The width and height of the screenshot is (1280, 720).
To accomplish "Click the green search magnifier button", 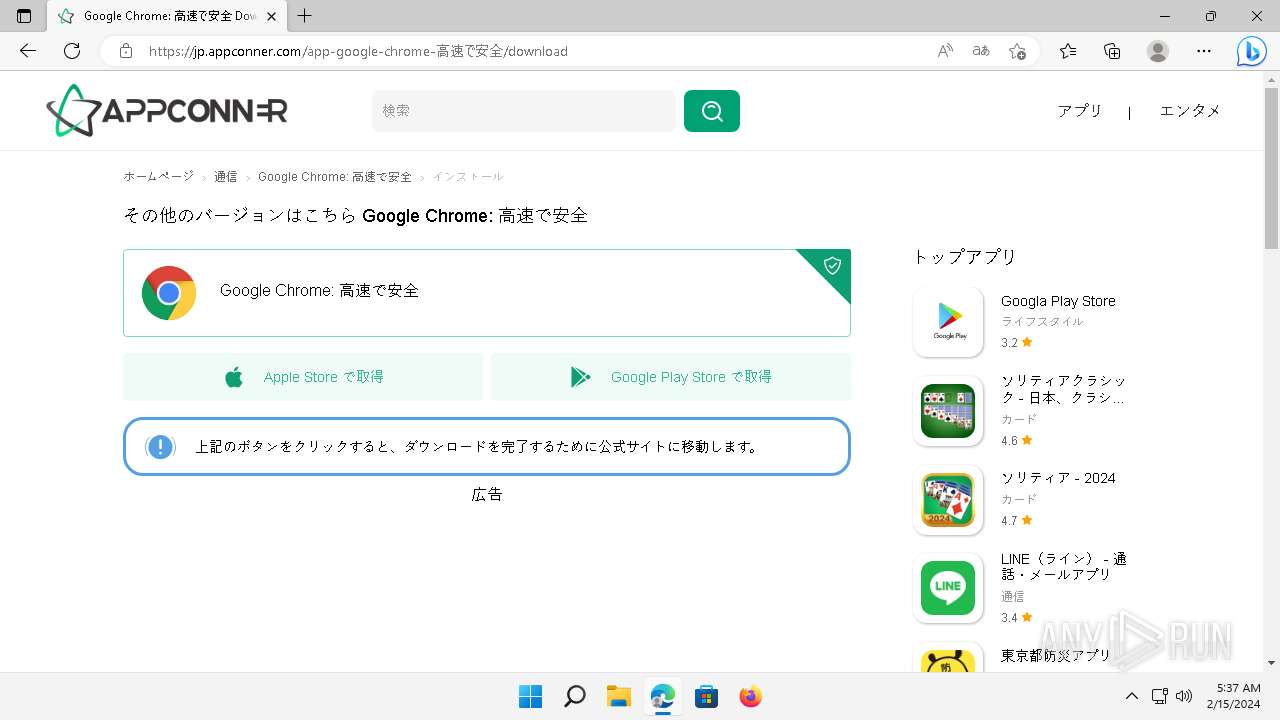I will (712, 111).
